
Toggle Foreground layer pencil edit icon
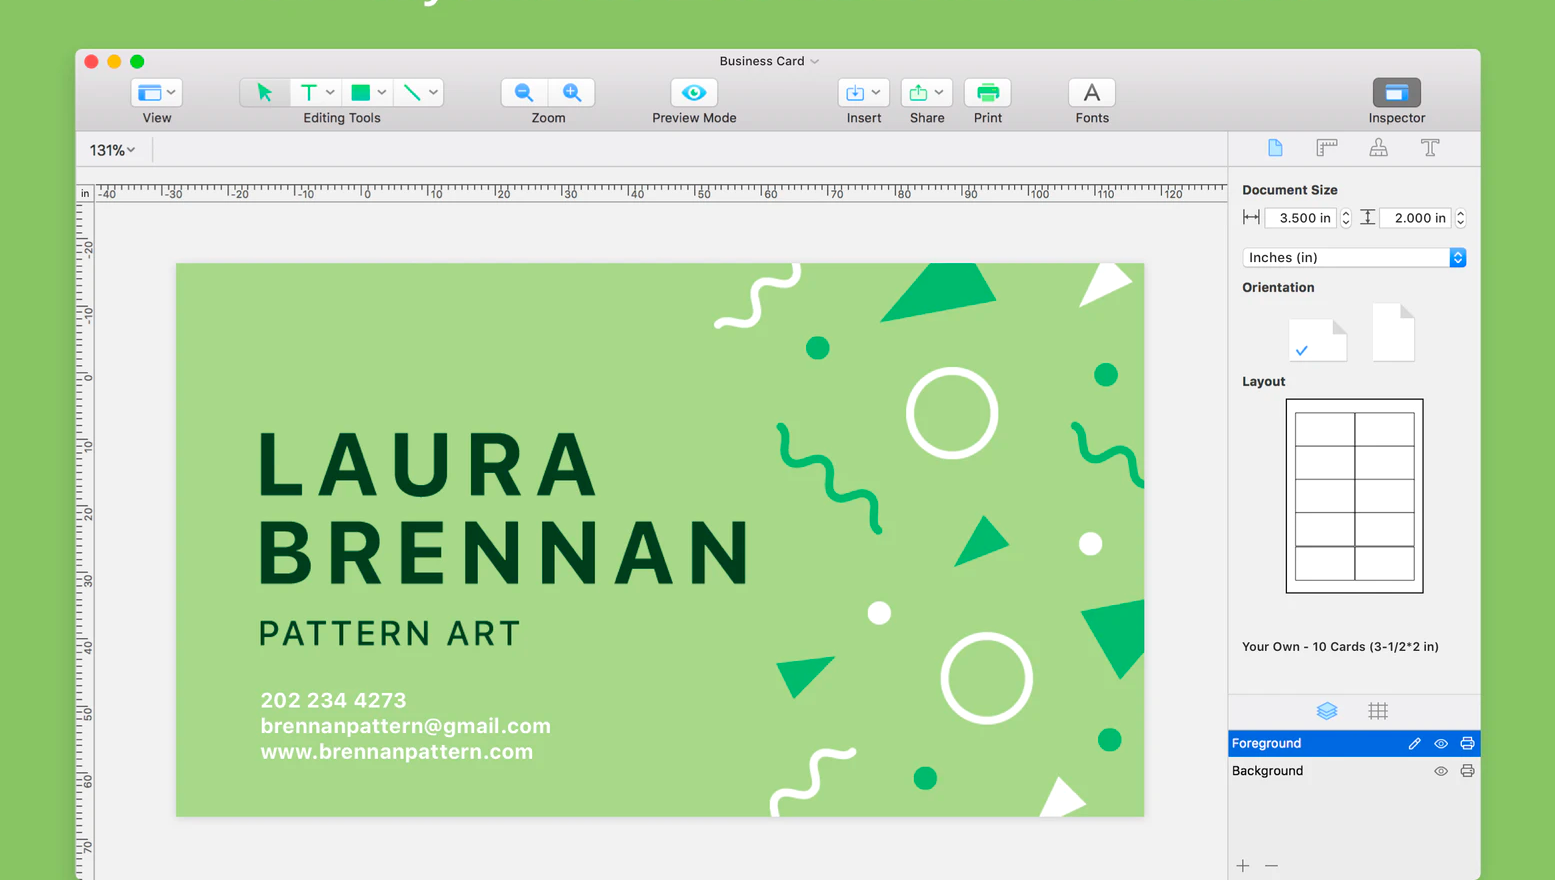1414,743
